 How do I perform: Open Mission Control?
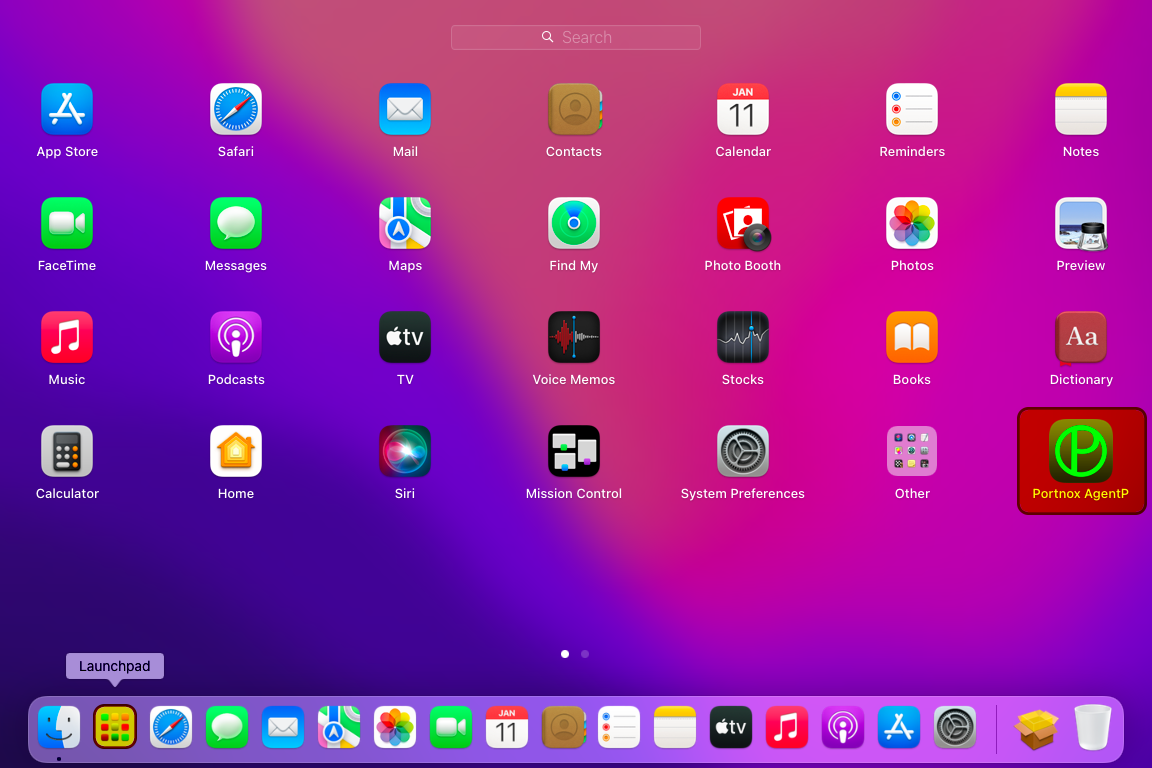(574, 451)
